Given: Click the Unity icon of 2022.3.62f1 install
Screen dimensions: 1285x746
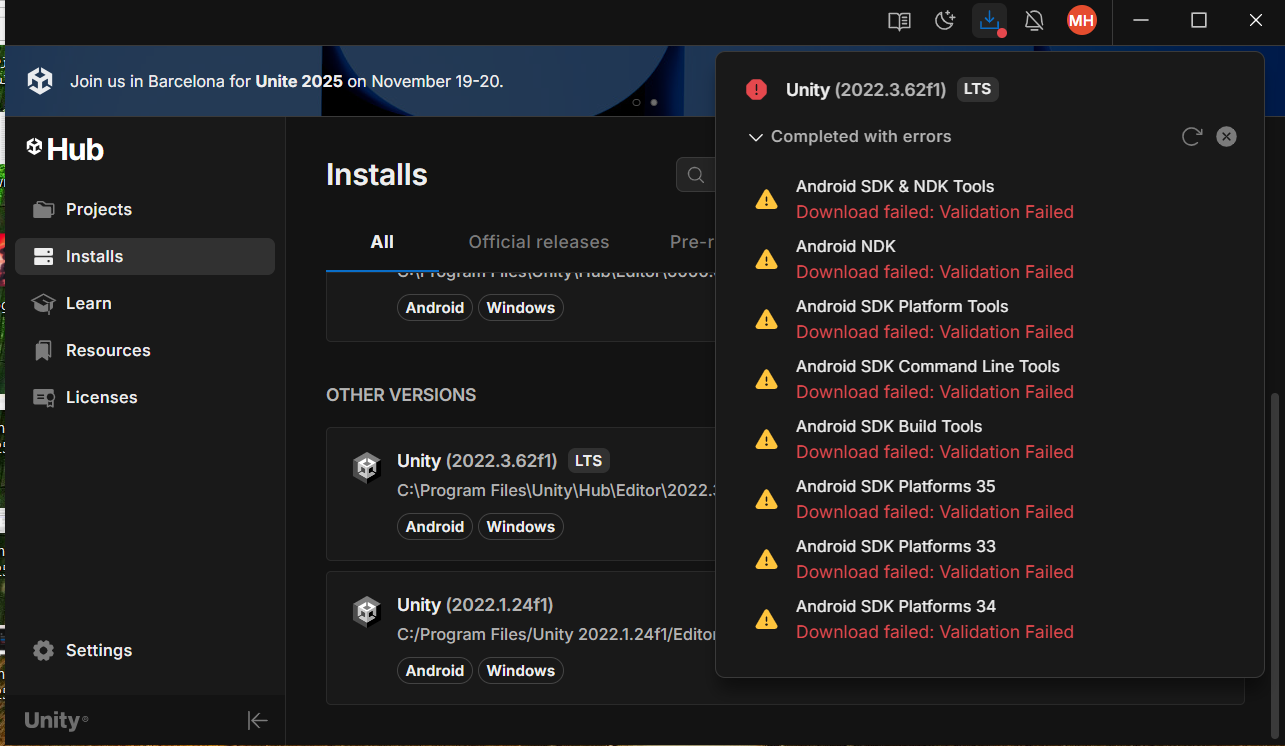Looking at the screenshot, I should click(367, 468).
